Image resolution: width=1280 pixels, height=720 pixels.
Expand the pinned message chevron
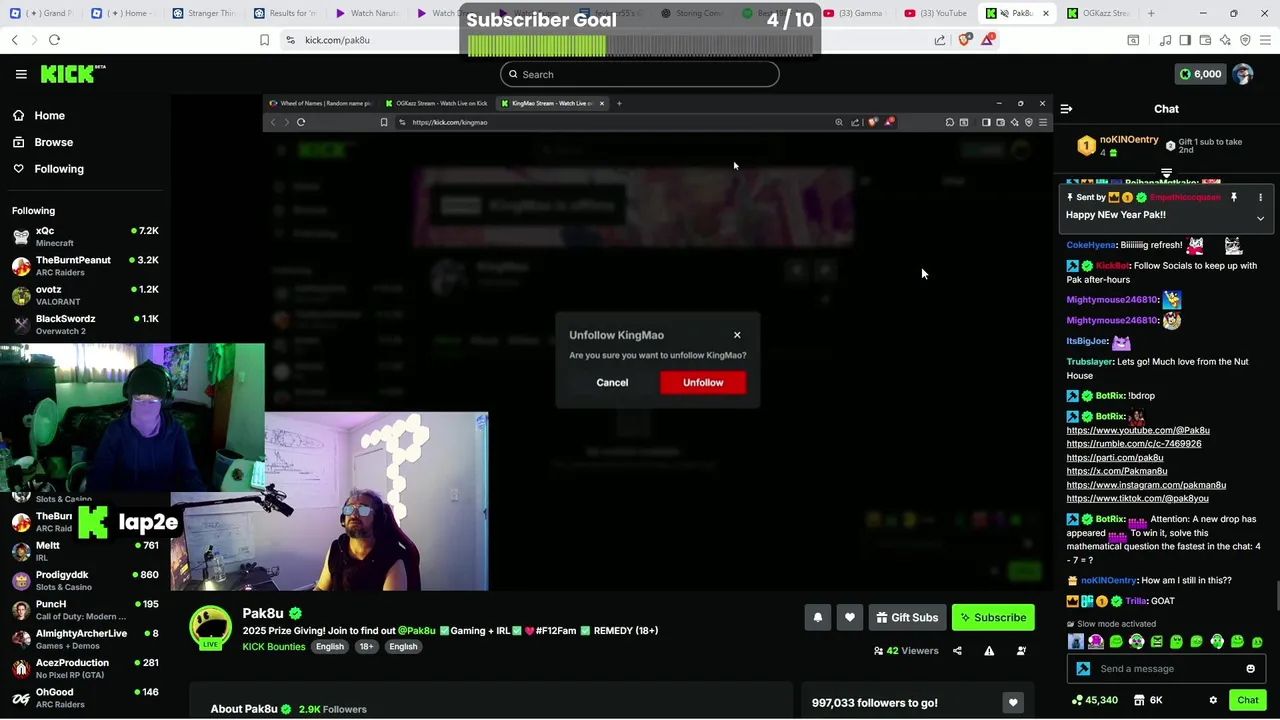(x=1260, y=218)
